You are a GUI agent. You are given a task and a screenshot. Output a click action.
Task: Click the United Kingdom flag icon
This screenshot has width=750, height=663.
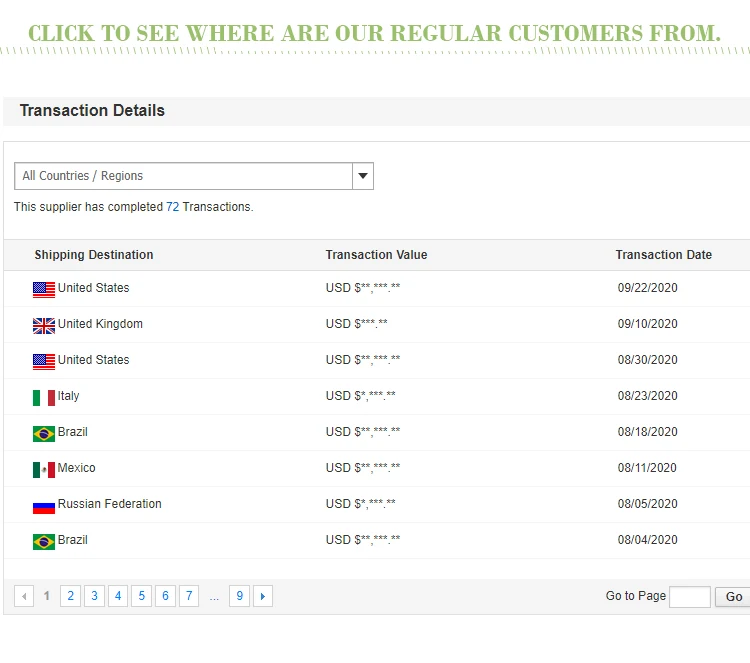point(44,325)
